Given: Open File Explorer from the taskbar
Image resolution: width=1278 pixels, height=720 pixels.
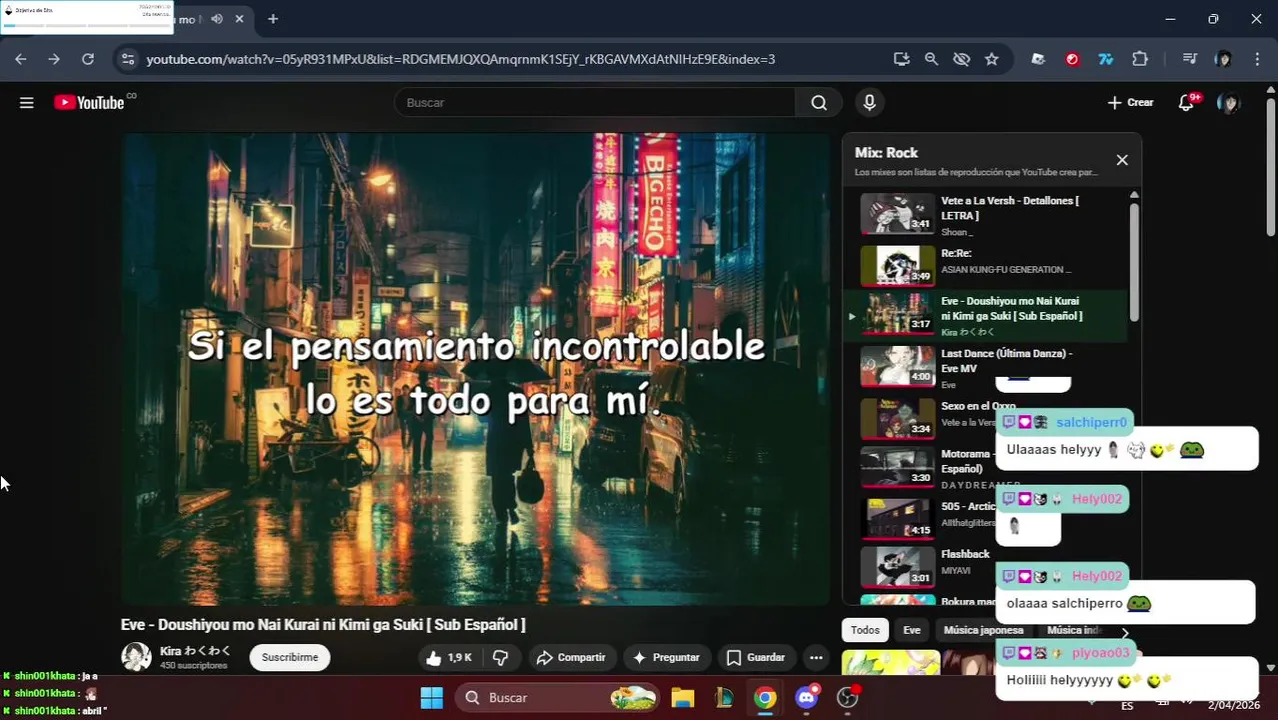Looking at the screenshot, I should tap(683, 697).
